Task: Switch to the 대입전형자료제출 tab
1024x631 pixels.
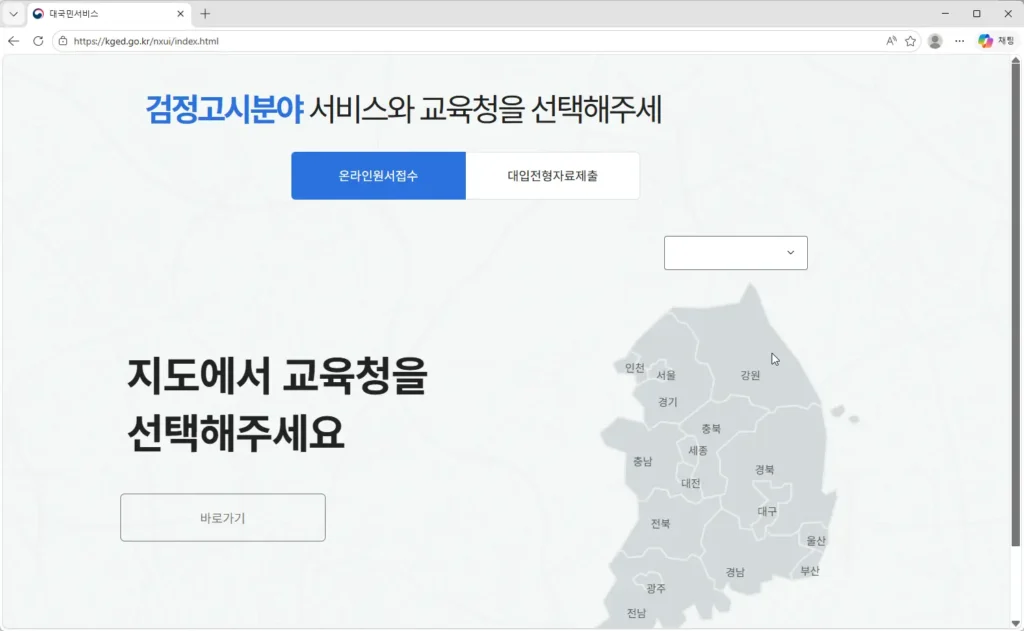Action: click(552, 176)
